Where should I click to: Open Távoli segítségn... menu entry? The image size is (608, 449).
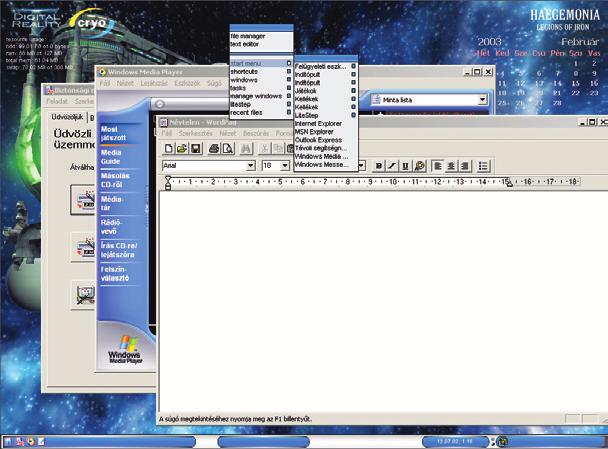click(x=325, y=148)
